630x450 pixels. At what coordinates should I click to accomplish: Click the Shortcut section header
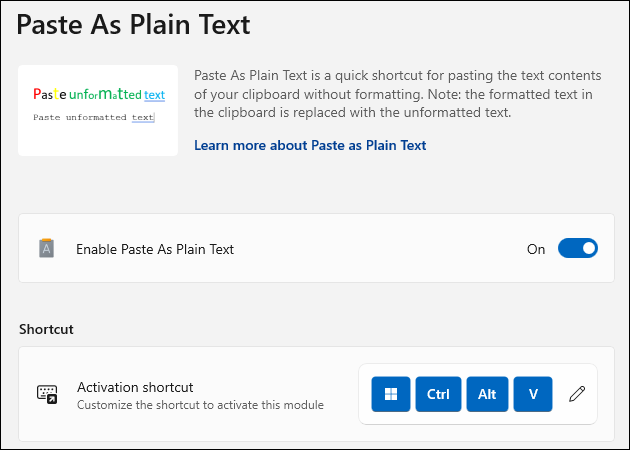pyautogui.click(x=46, y=329)
